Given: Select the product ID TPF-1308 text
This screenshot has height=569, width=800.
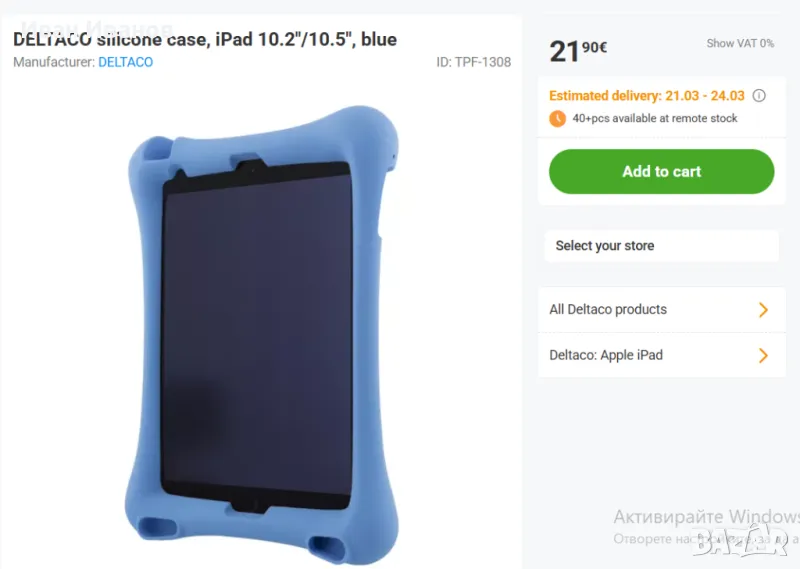Looking at the screenshot, I should pyautogui.click(x=473, y=62).
